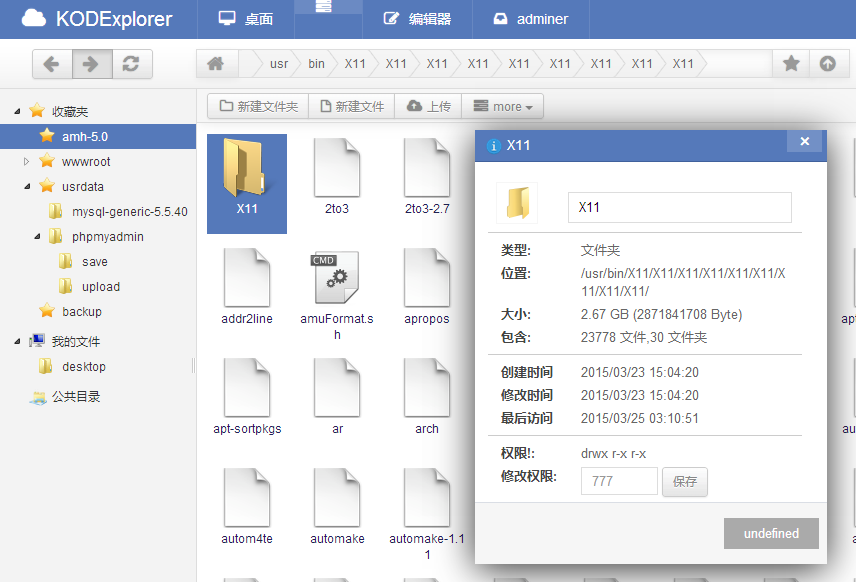Viewport: 856px width, 582px height.
Task: Collapse the usrdata tree node
Action: pyautogui.click(x=27, y=187)
